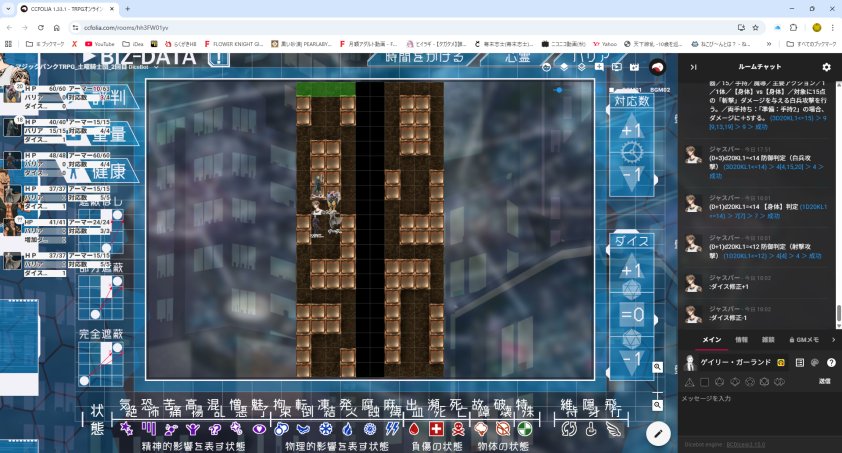Screen dimensions: 842x453
Task: Click the 死亡 (dead) skull icon
Action: (x=458, y=429)
